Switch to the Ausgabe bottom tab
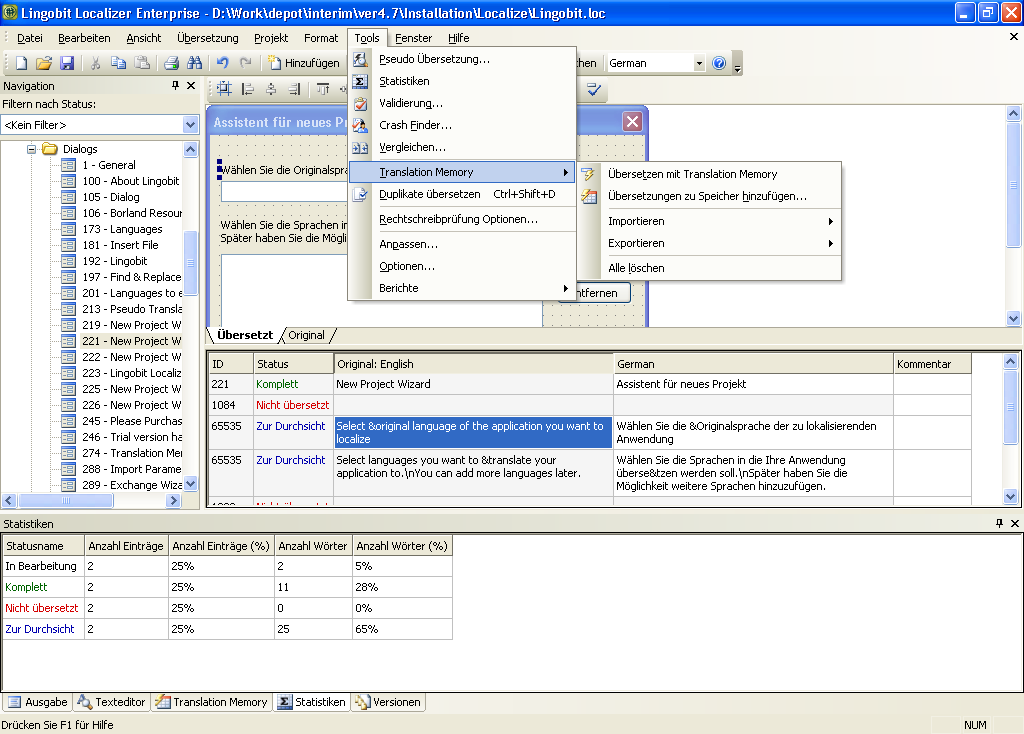Viewport: 1024px width, 734px height. [x=39, y=702]
